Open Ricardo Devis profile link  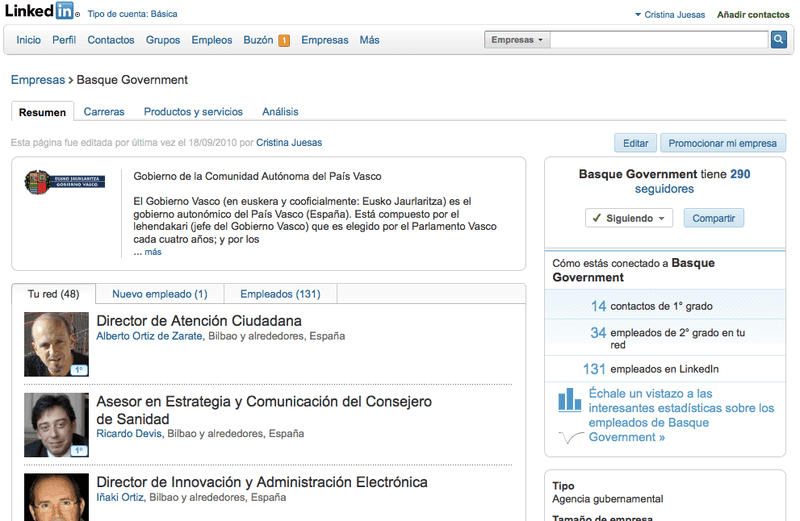(x=129, y=434)
